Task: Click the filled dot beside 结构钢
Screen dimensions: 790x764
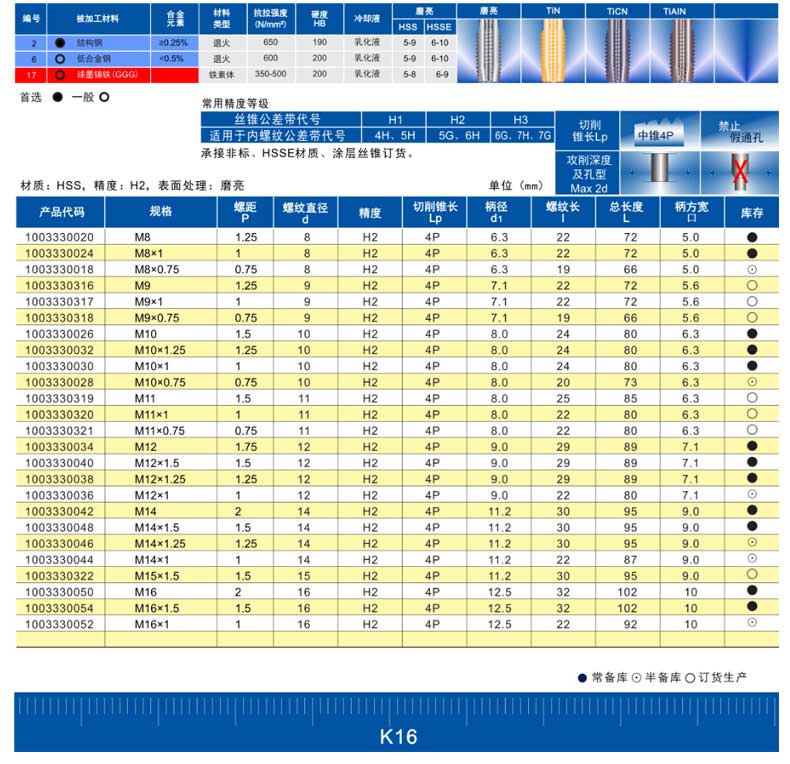Action: 61,44
